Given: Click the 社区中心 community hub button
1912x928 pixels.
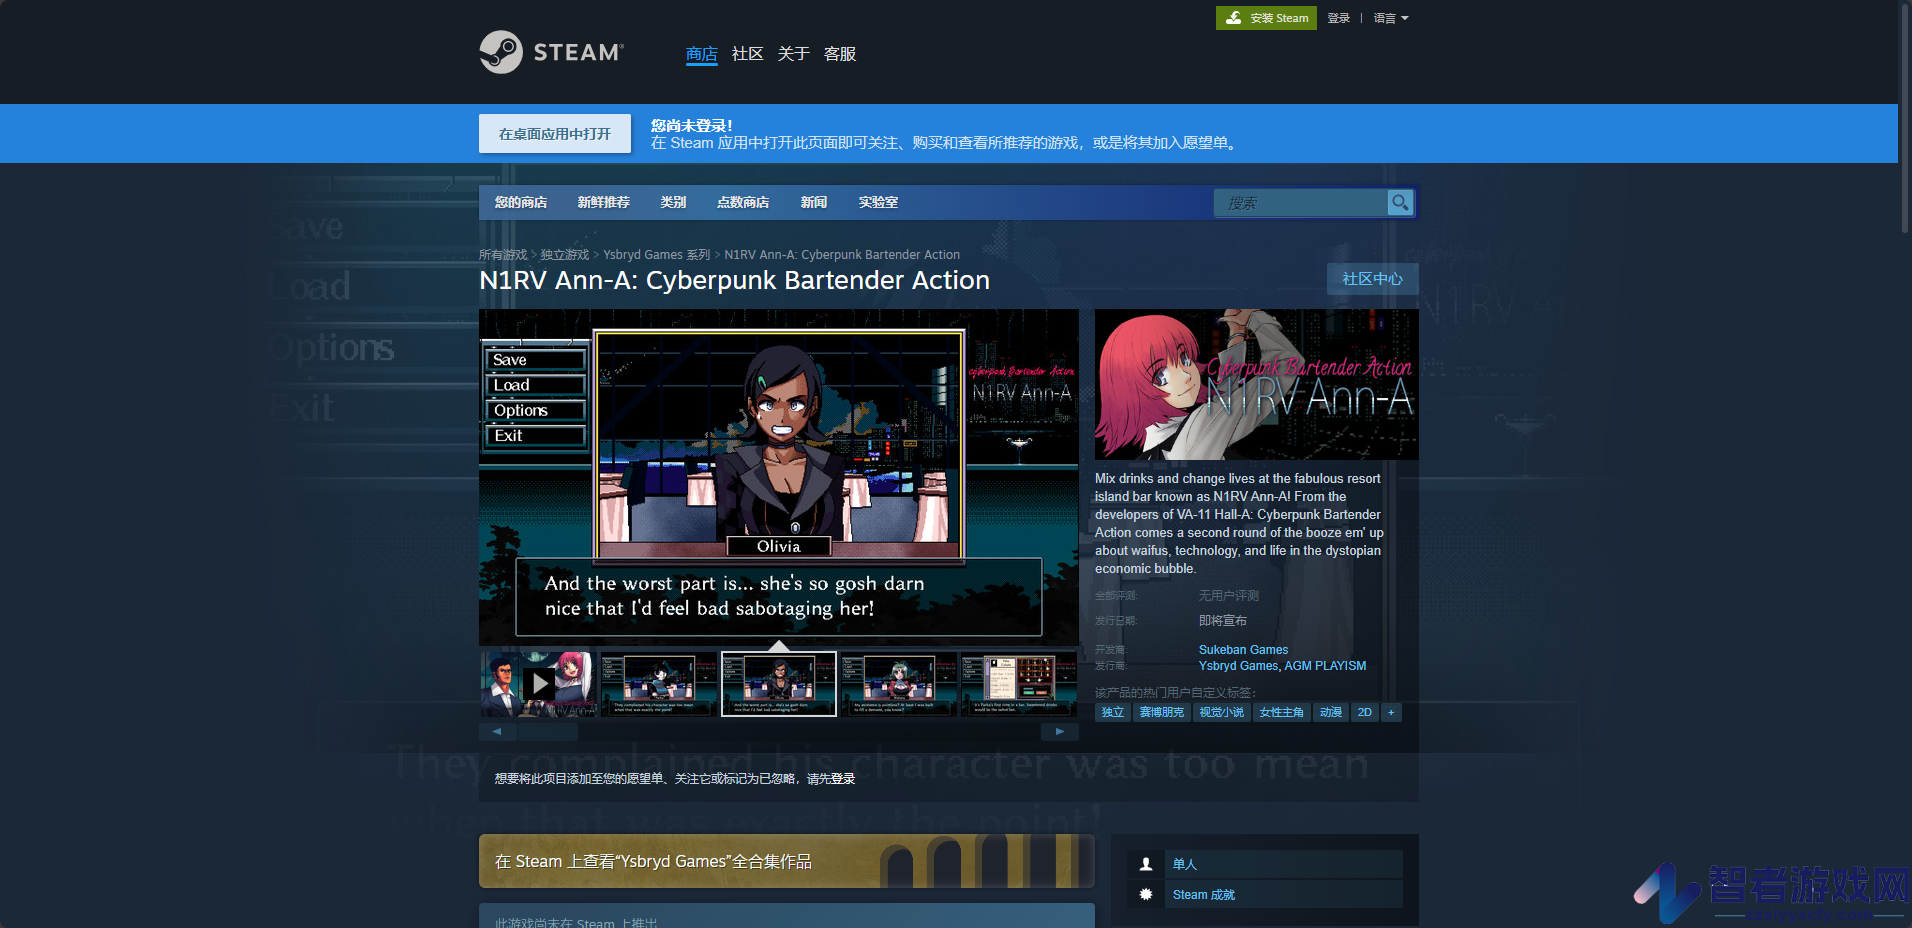Looking at the screenshot, I should tap(1372, 279).
